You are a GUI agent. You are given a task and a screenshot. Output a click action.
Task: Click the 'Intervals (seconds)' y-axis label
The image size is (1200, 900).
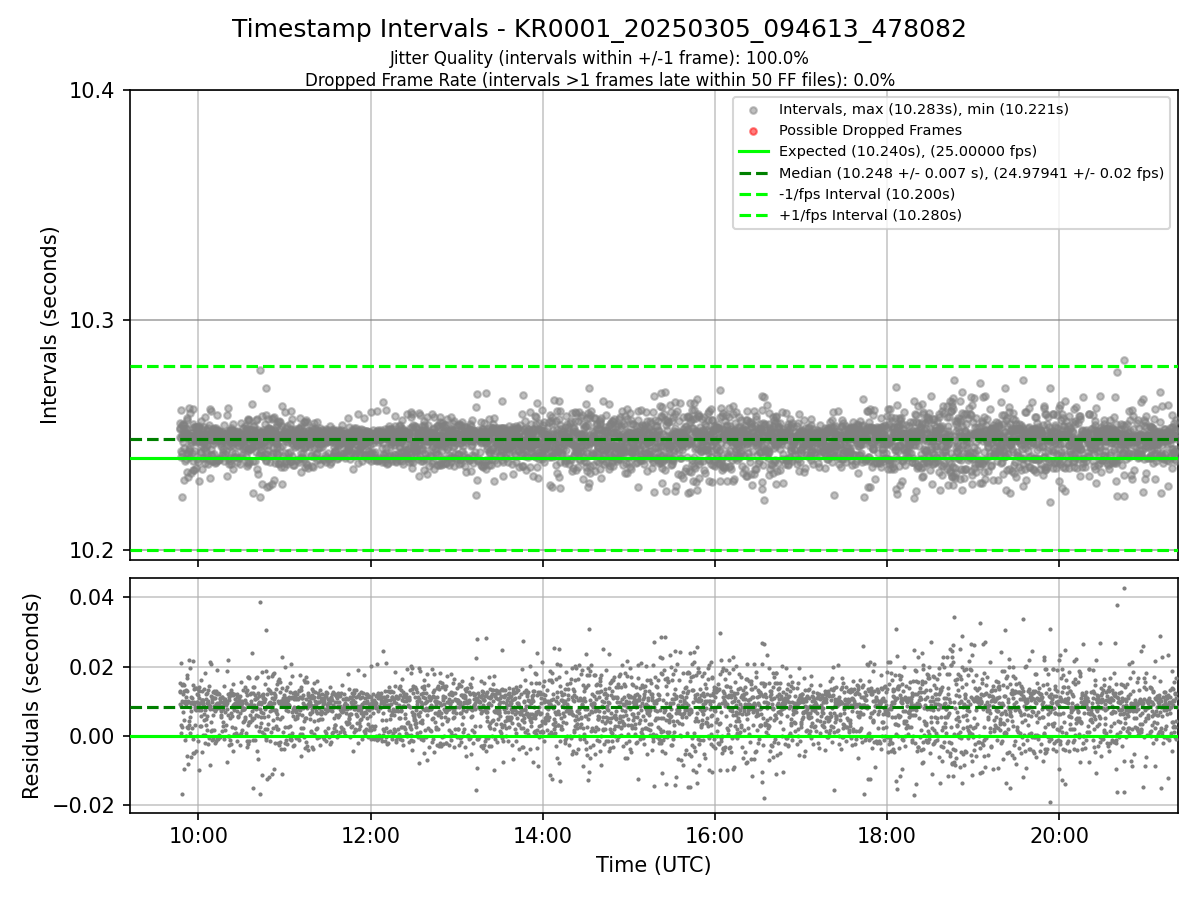pyautogui.click(x=50, y=325)
